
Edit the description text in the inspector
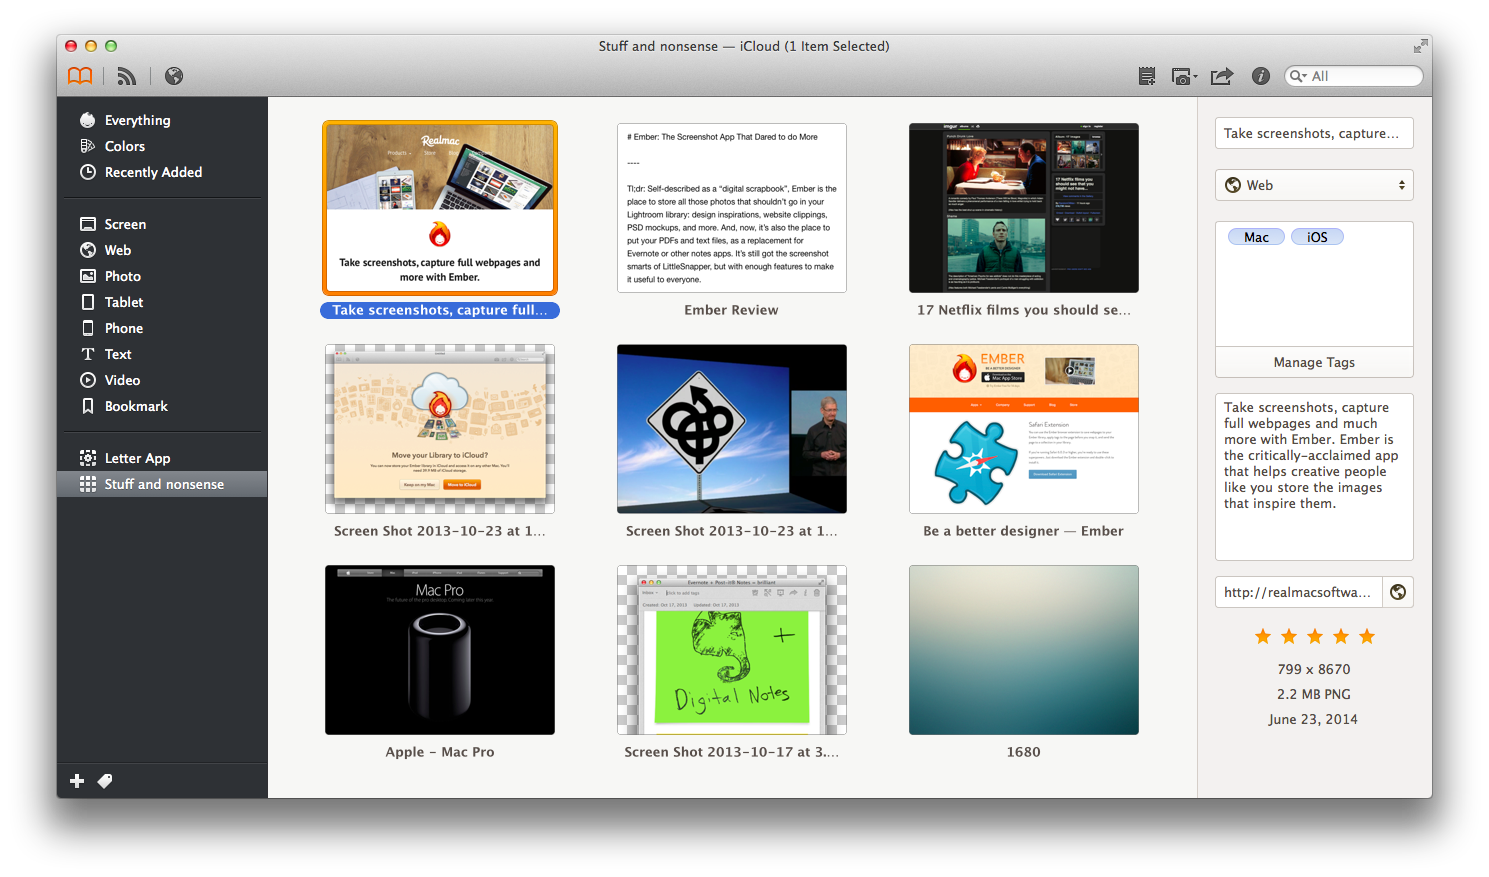(1314, 476)
